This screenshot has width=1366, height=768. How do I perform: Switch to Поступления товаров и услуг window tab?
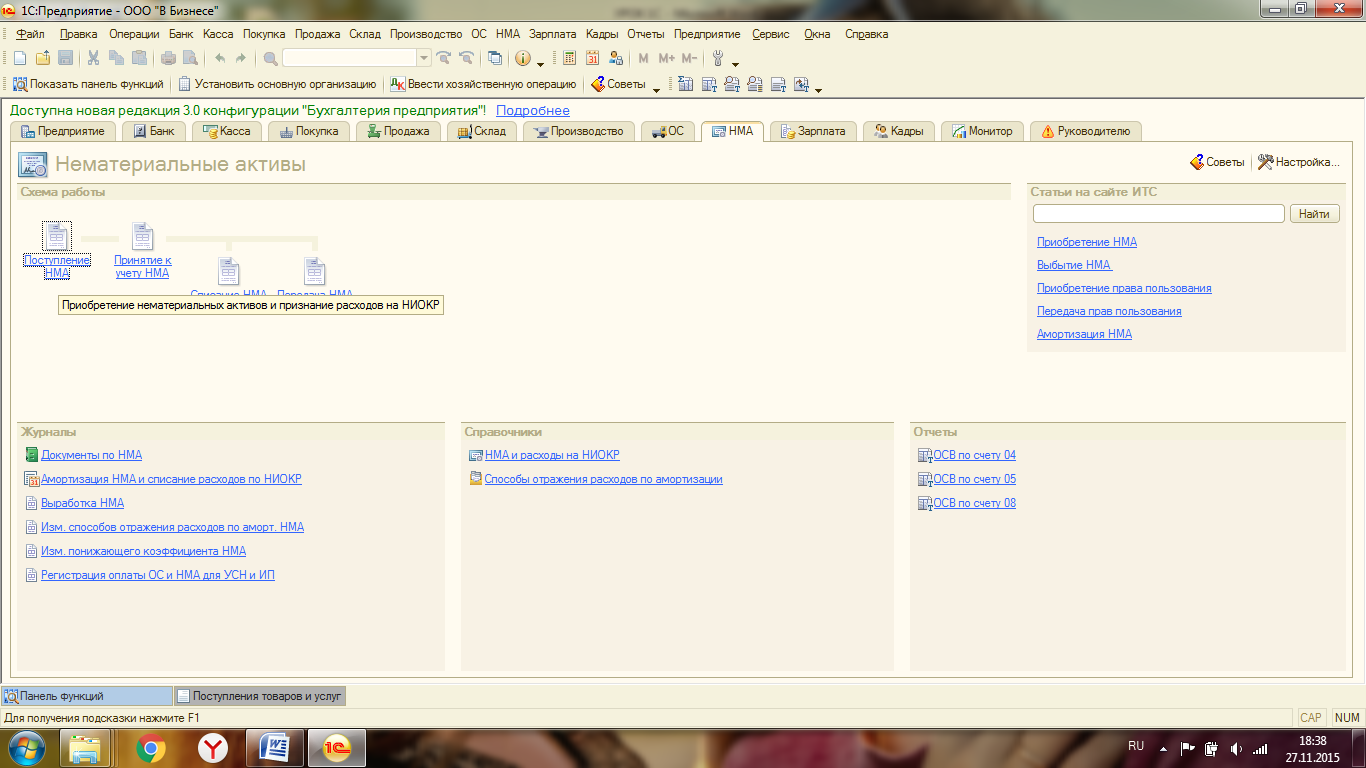260,696
